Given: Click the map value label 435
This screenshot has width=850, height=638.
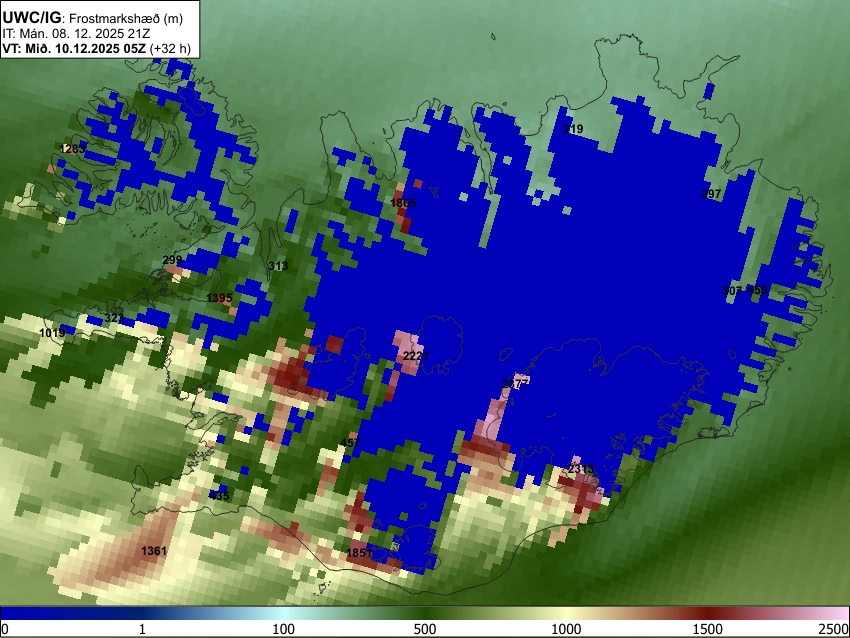Looking at the screenshot, I should click(220, 496).
